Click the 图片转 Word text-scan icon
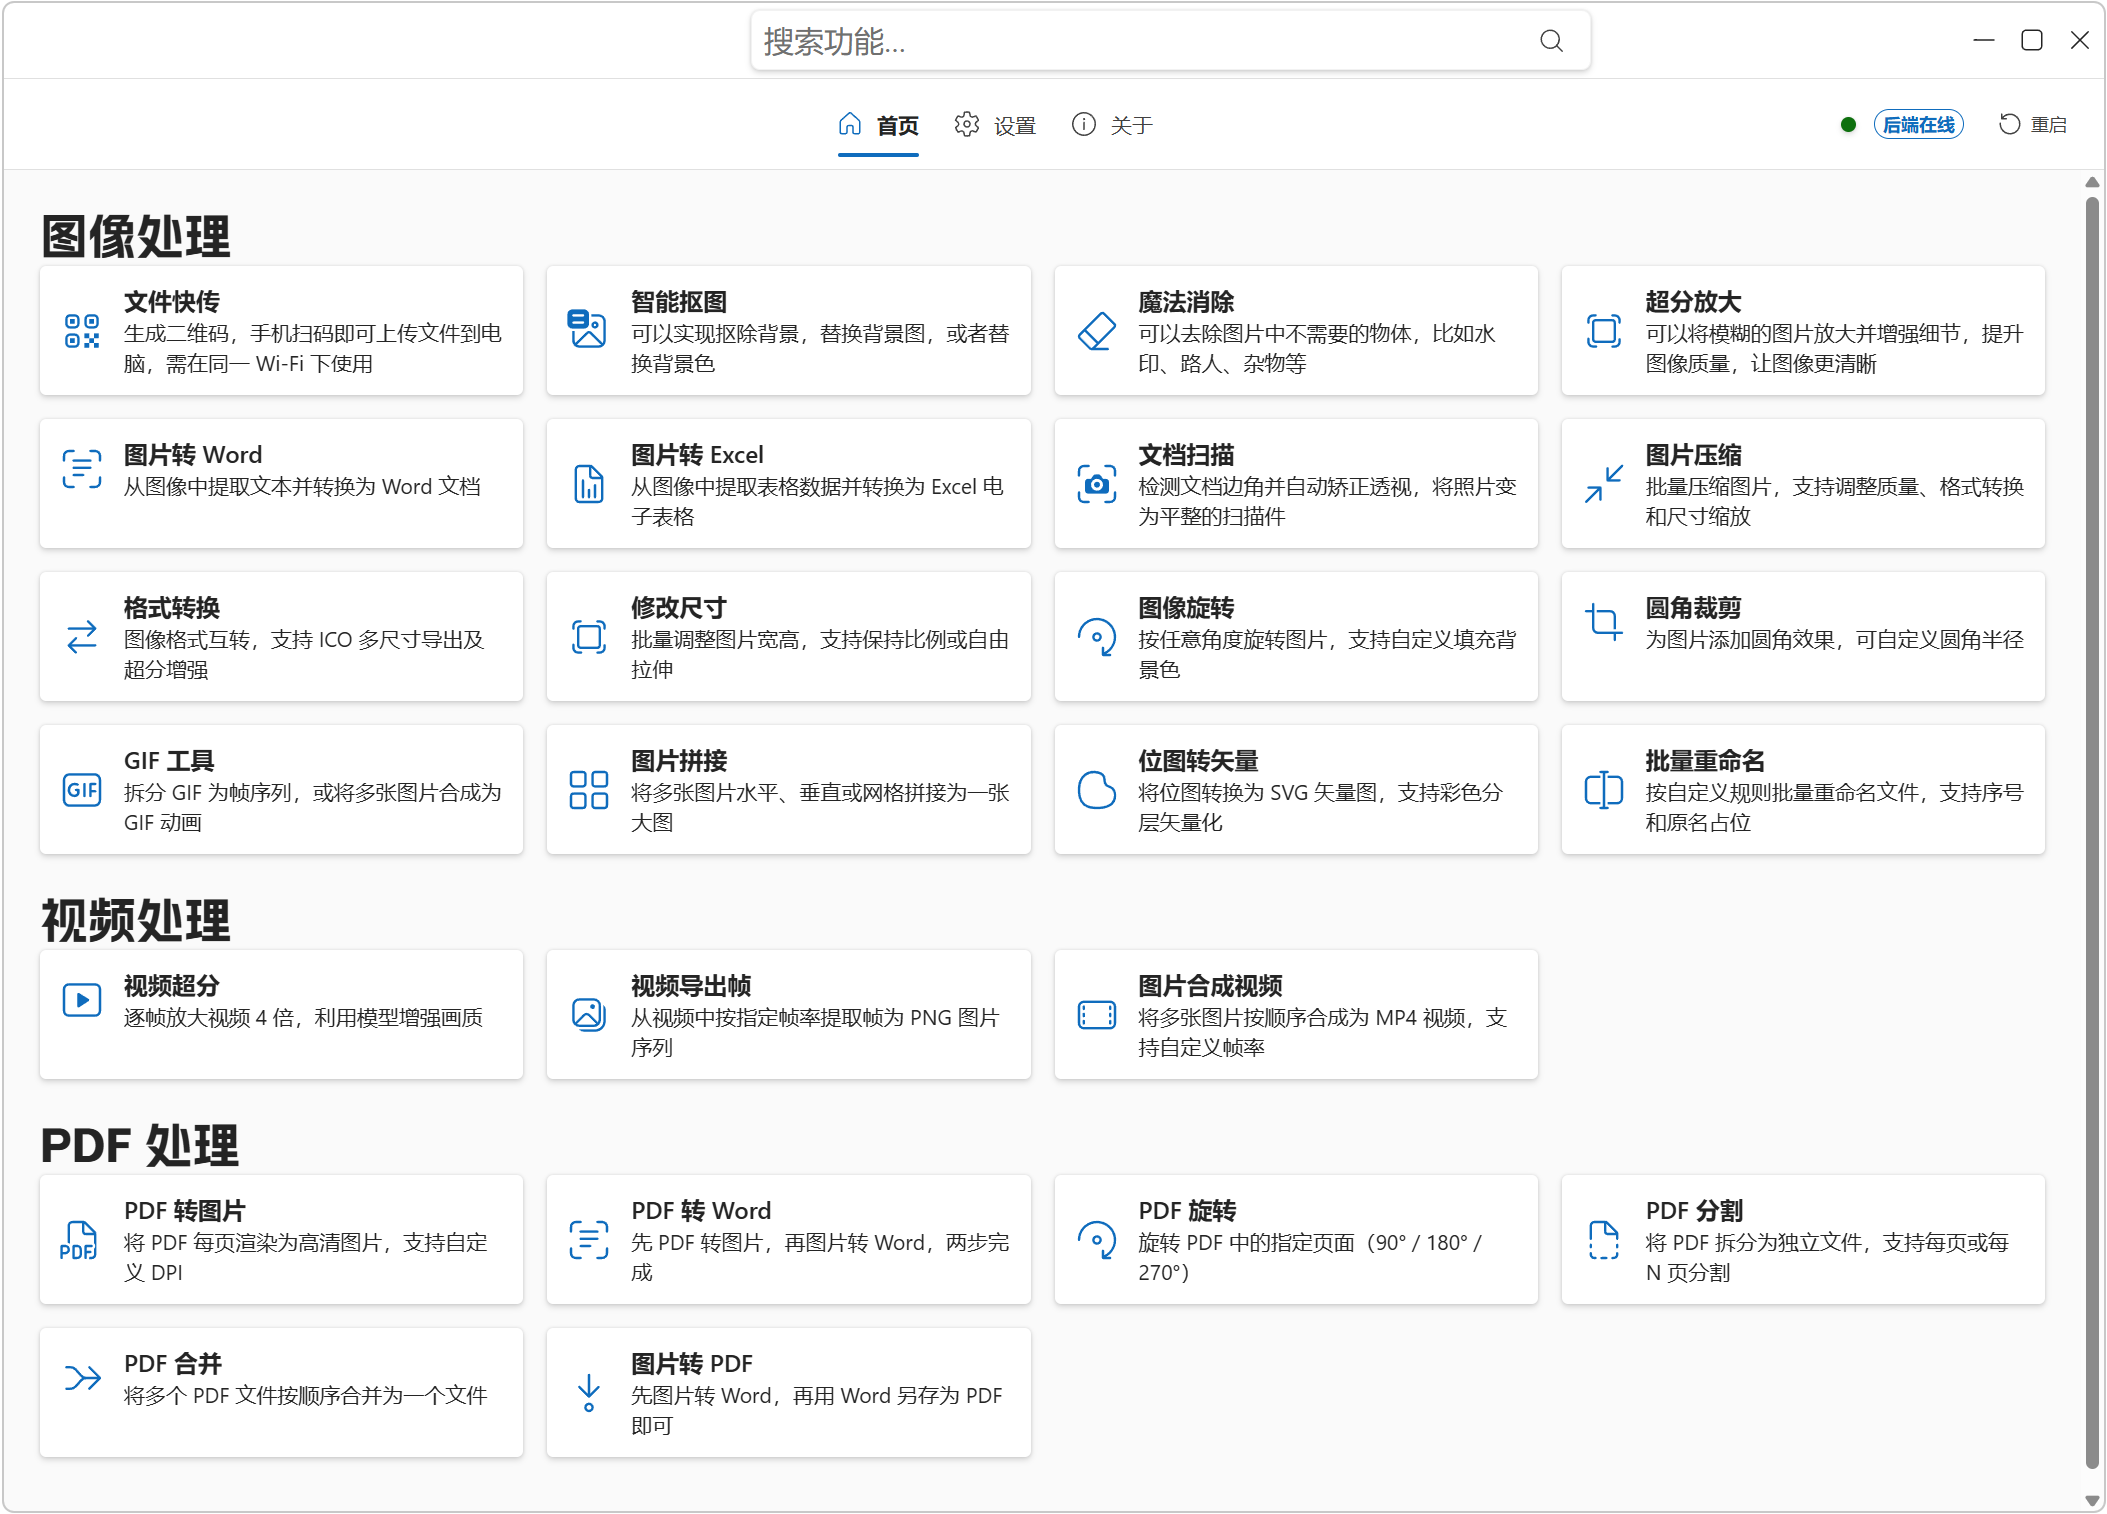This screenshot has height=1514, width=2107. point(82,469)
